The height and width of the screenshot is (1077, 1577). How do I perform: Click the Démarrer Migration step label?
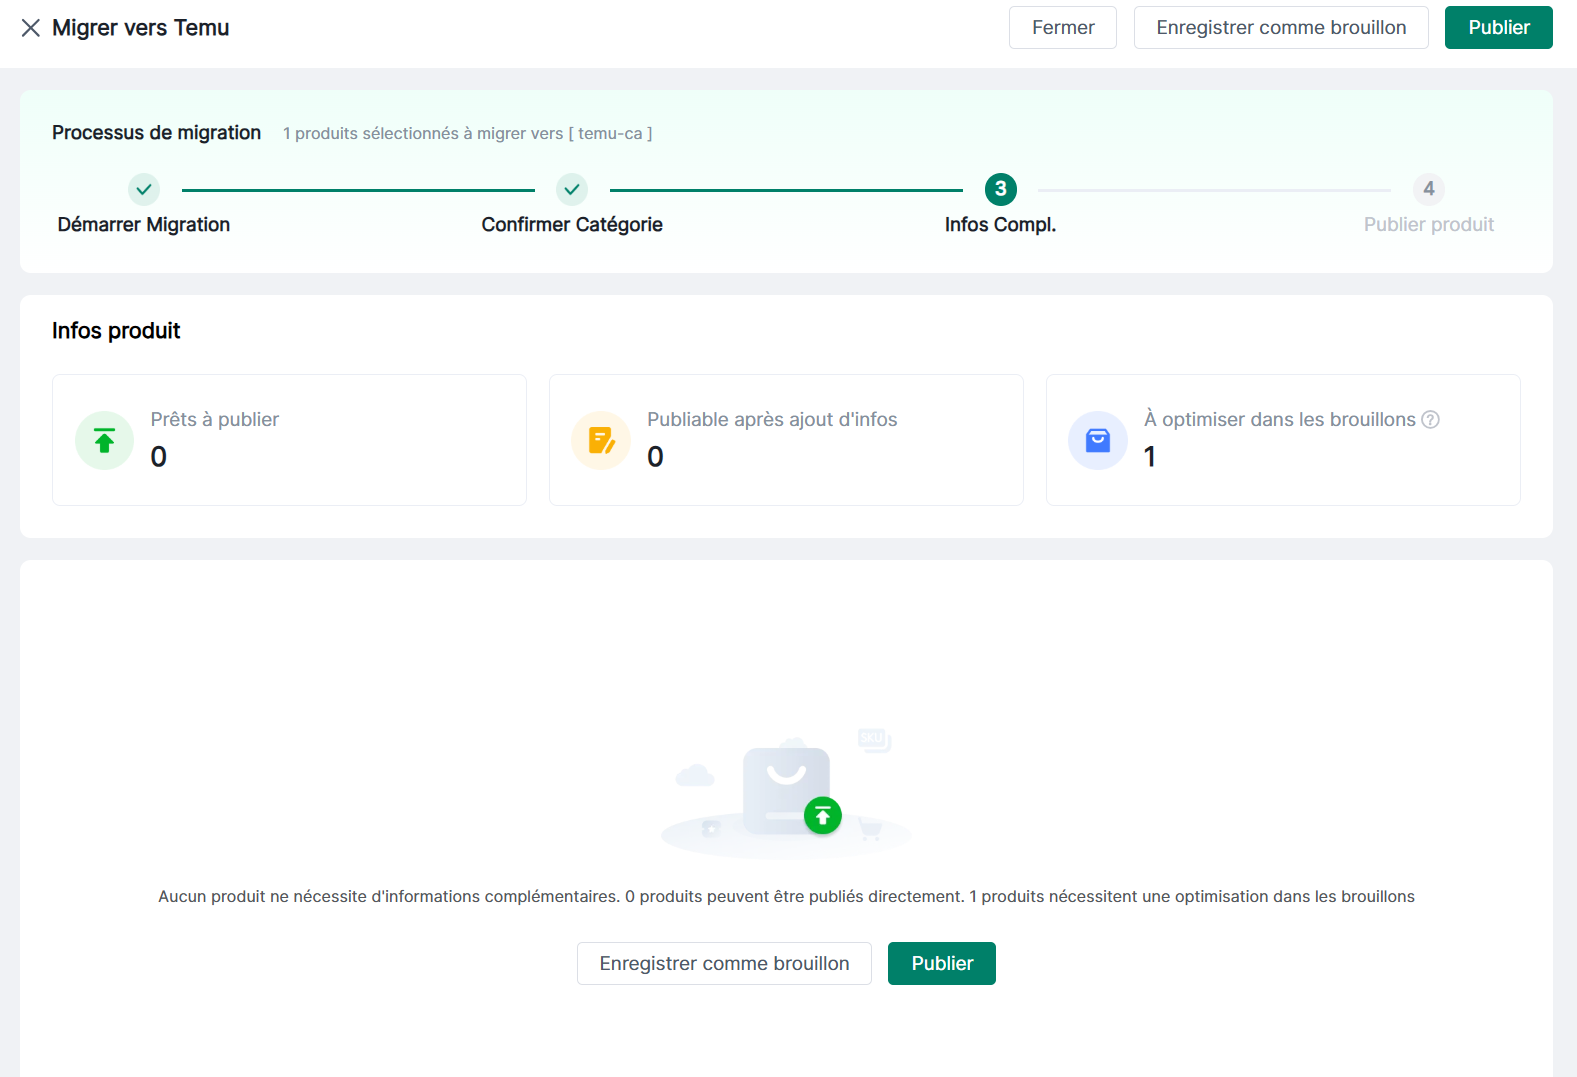144,225
